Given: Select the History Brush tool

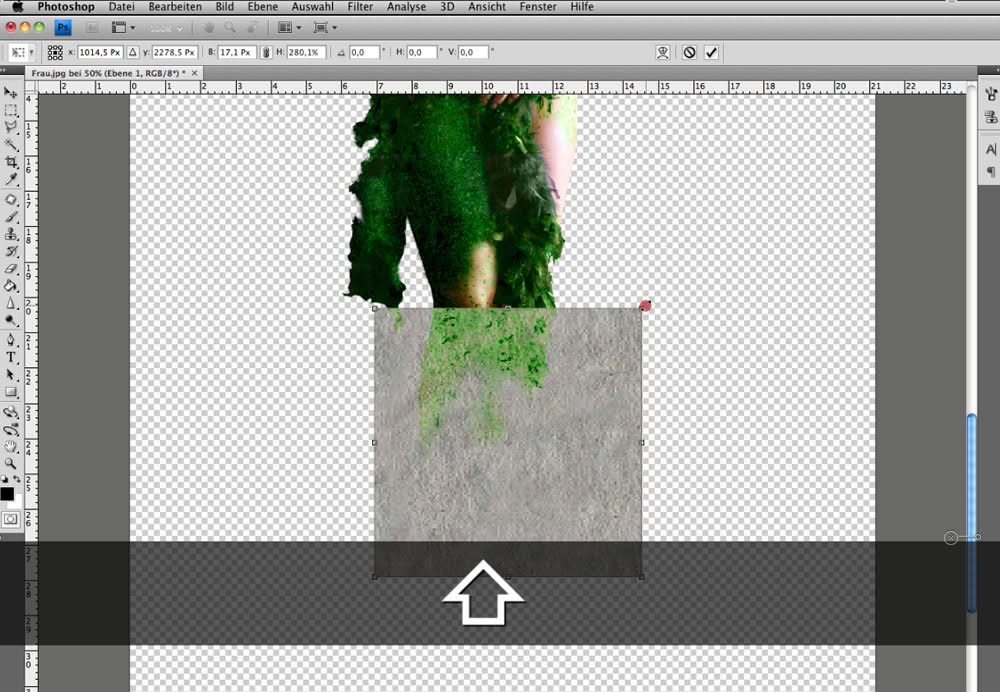Looking at the screenshot, I should 10,251.
